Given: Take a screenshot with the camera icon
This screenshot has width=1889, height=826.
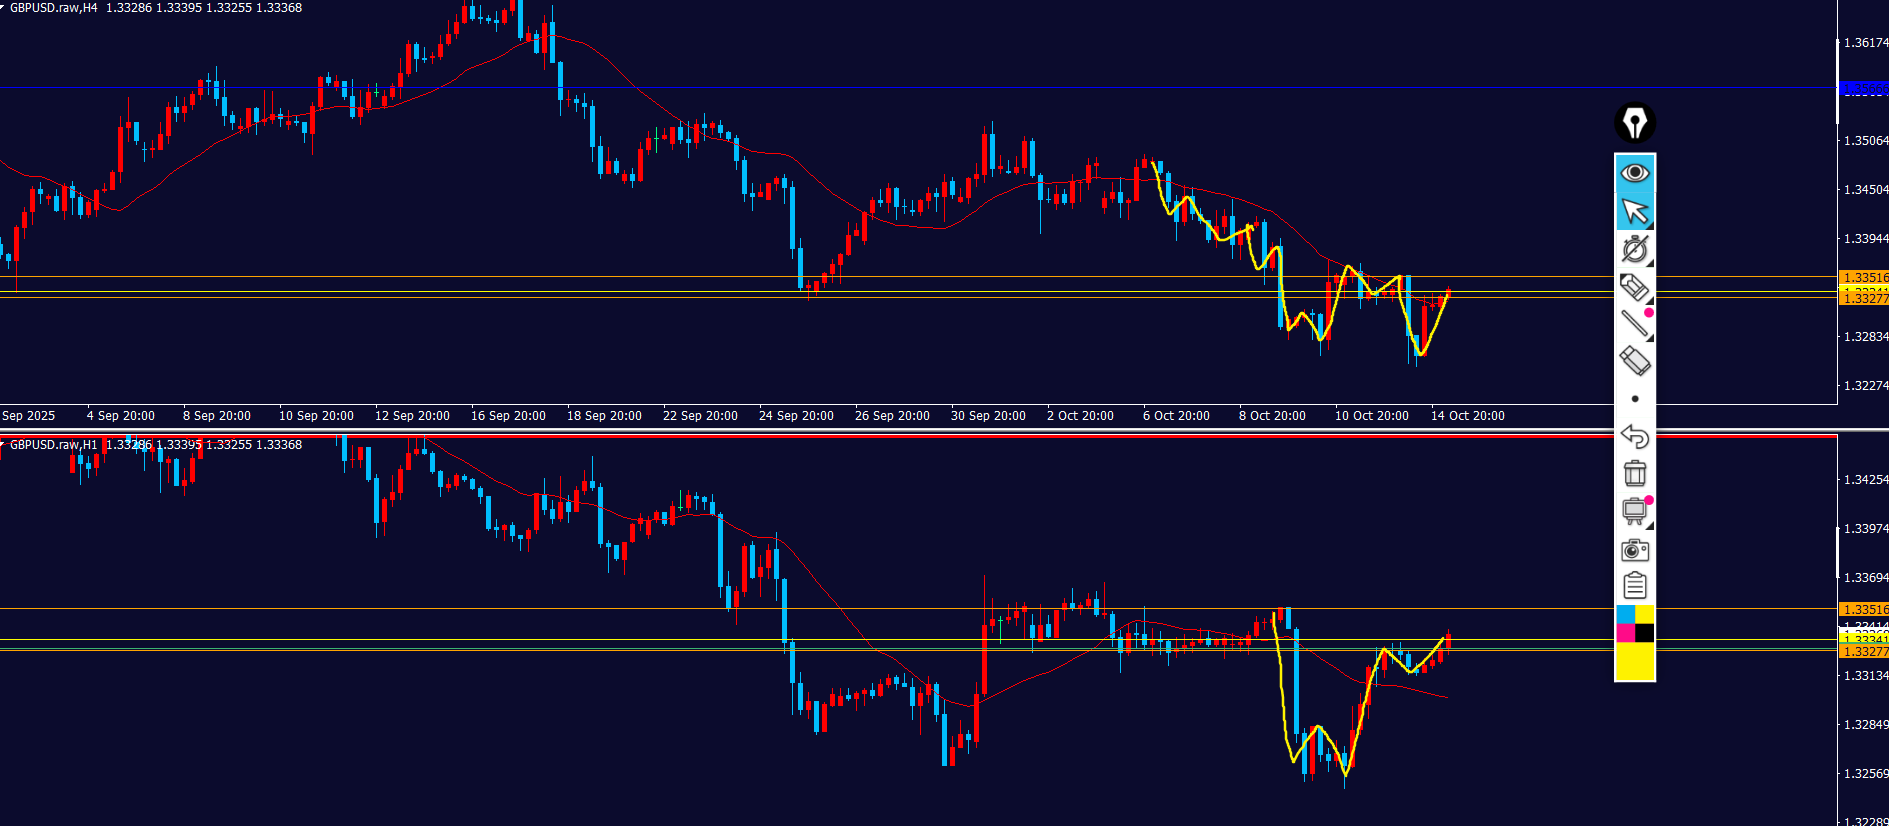Looking at the screenshot, I should (x=1635, y=549).
